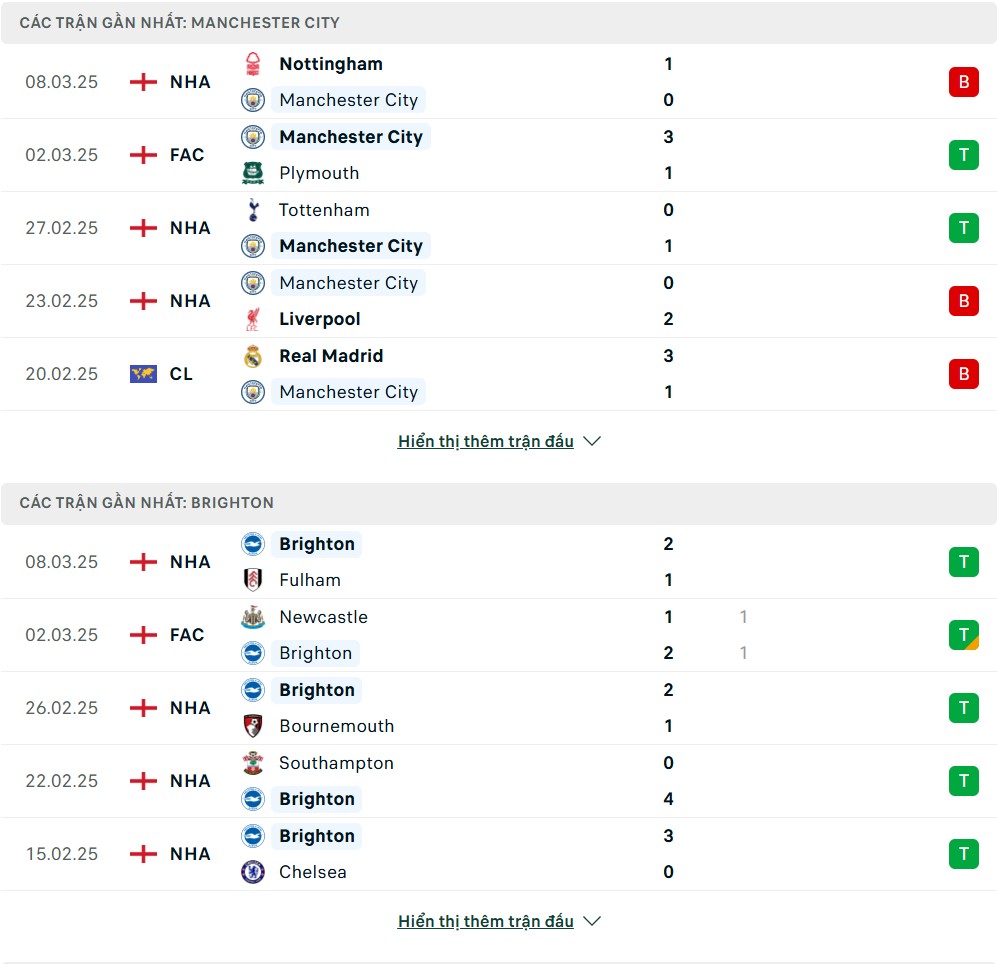The image size is (997, 964).
Task: Click the Chelsea club crest icon
Action: (x=252, y=872)
